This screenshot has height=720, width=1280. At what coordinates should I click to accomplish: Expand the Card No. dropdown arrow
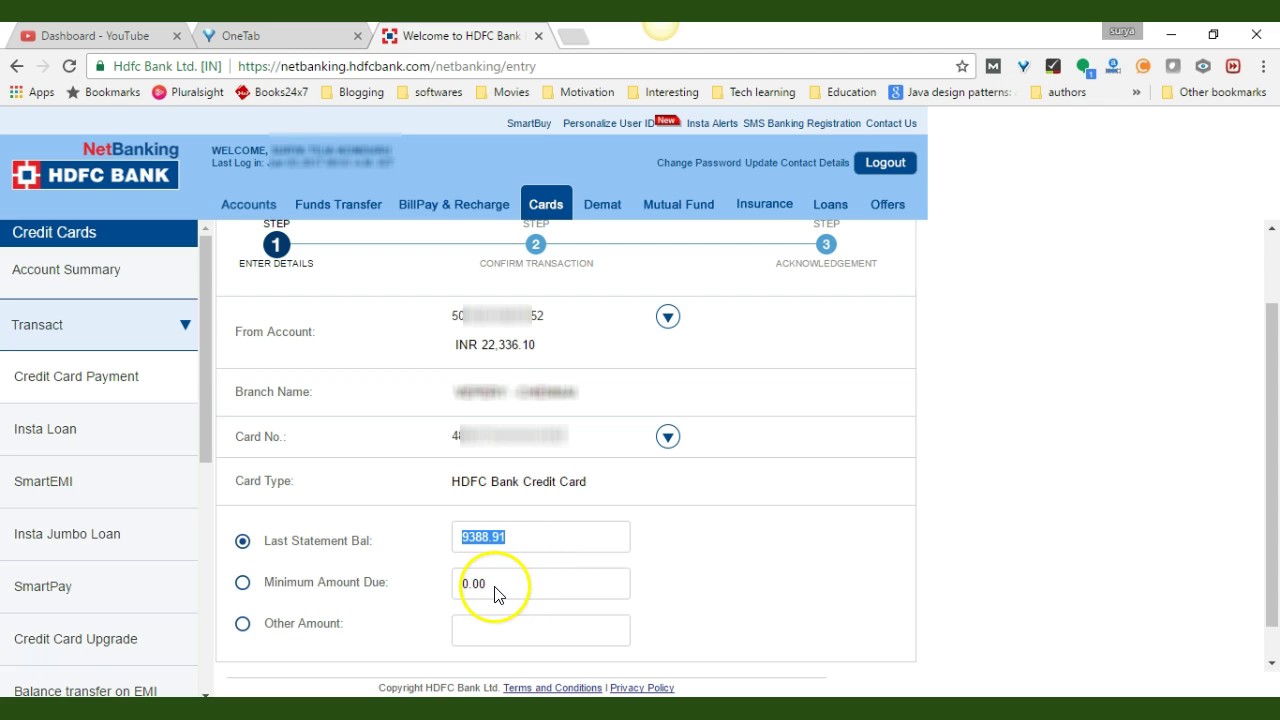coord(668,437)
